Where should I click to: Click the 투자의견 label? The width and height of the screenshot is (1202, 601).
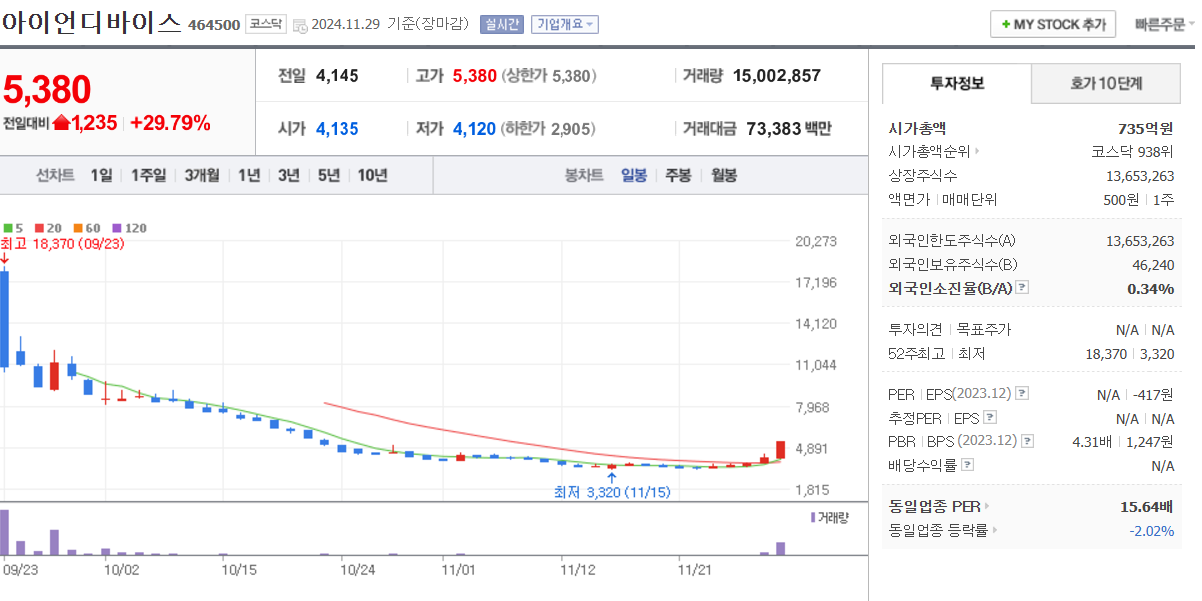(915, 329)
